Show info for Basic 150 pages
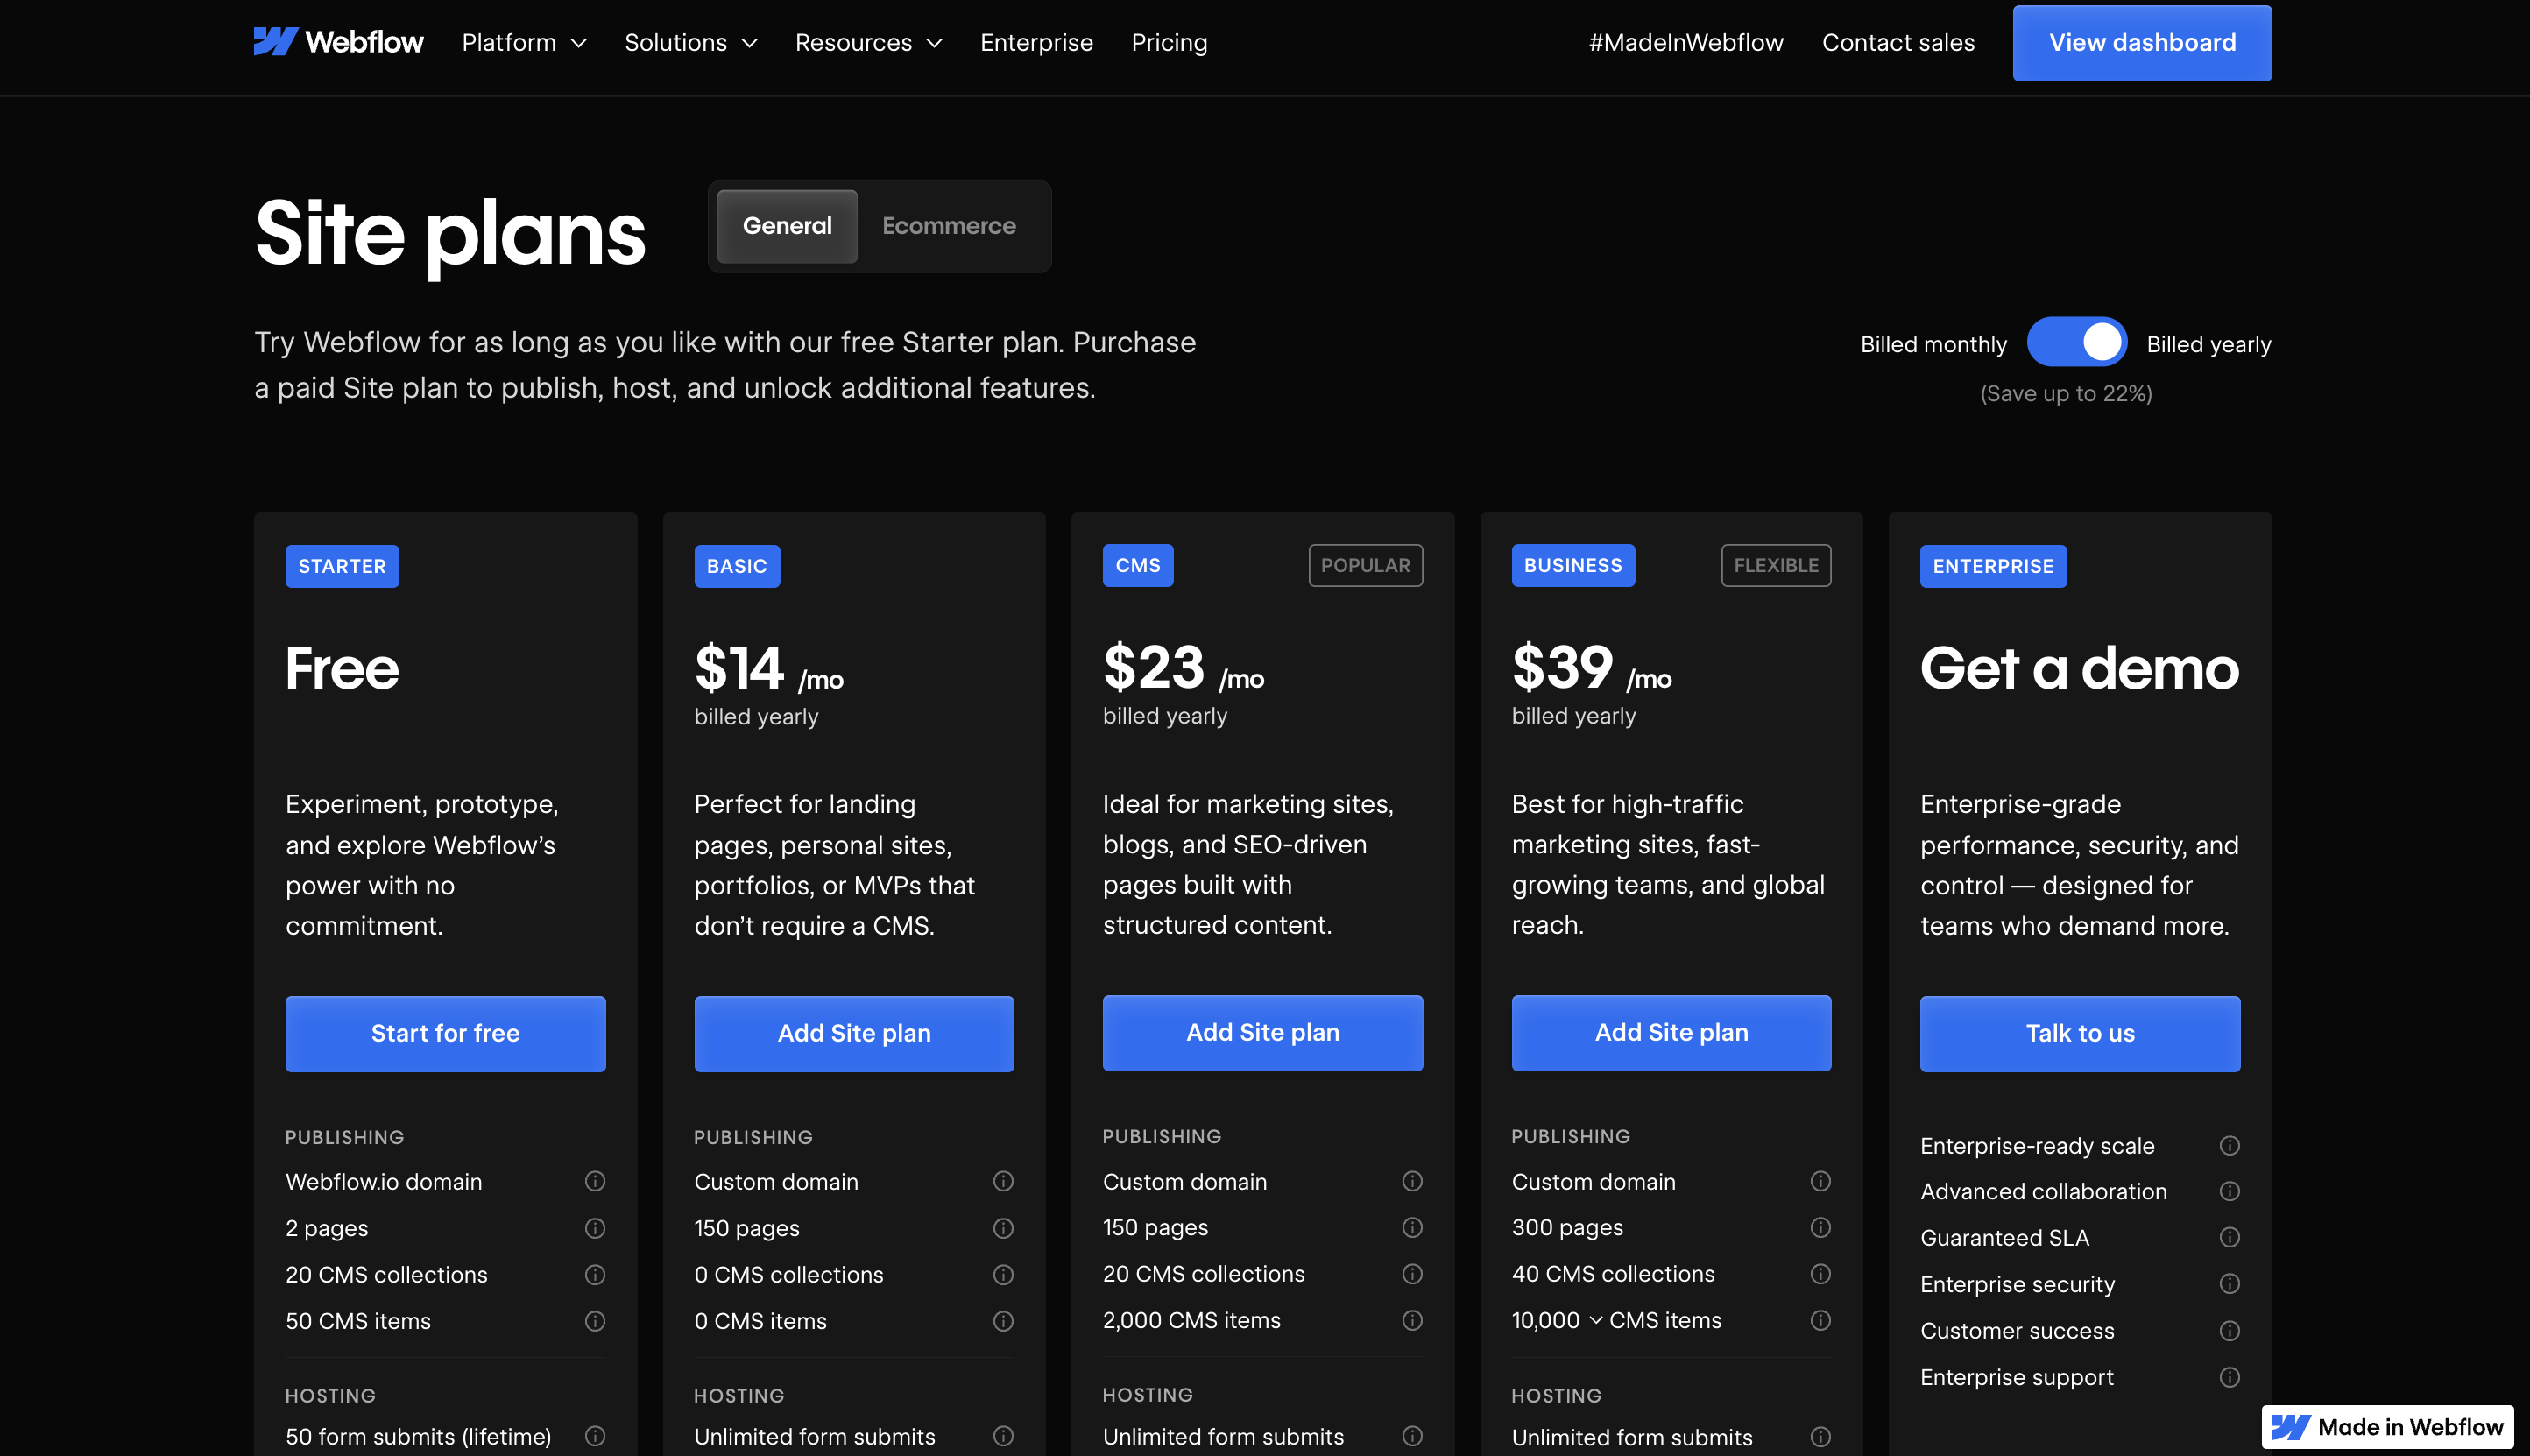The image size is (2530, 1456). [1003, 1228]
